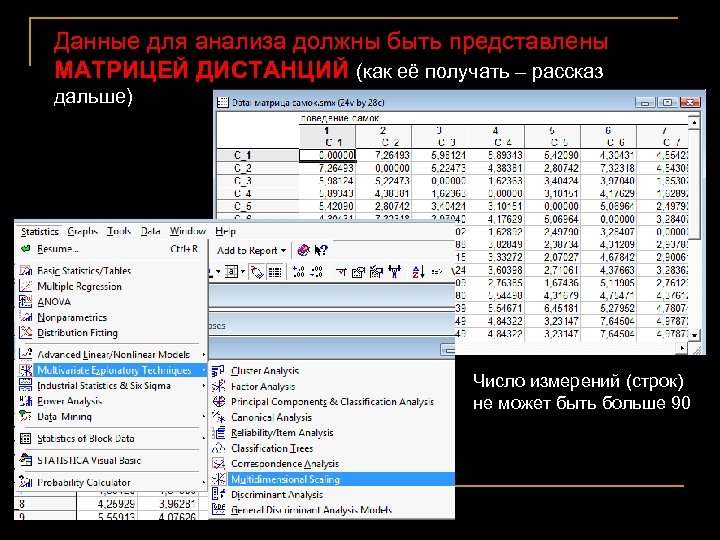This screenshot has height=540, width=720.
Task: Click the purple STATISTICA help book icon
Action: 304,250
